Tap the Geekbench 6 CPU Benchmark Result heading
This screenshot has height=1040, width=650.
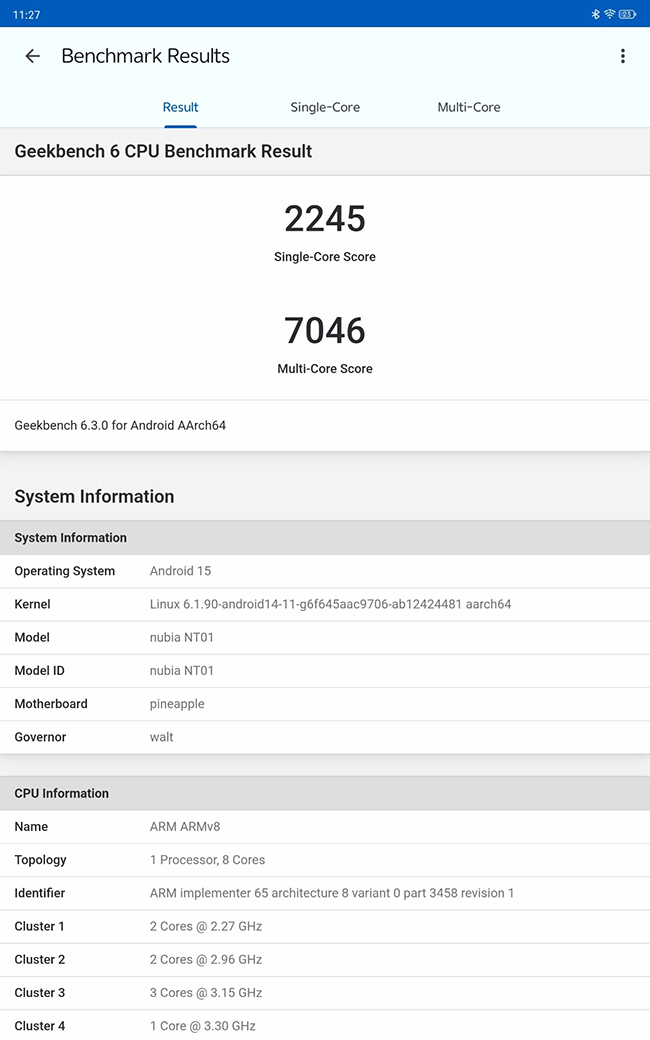[163, 151]
